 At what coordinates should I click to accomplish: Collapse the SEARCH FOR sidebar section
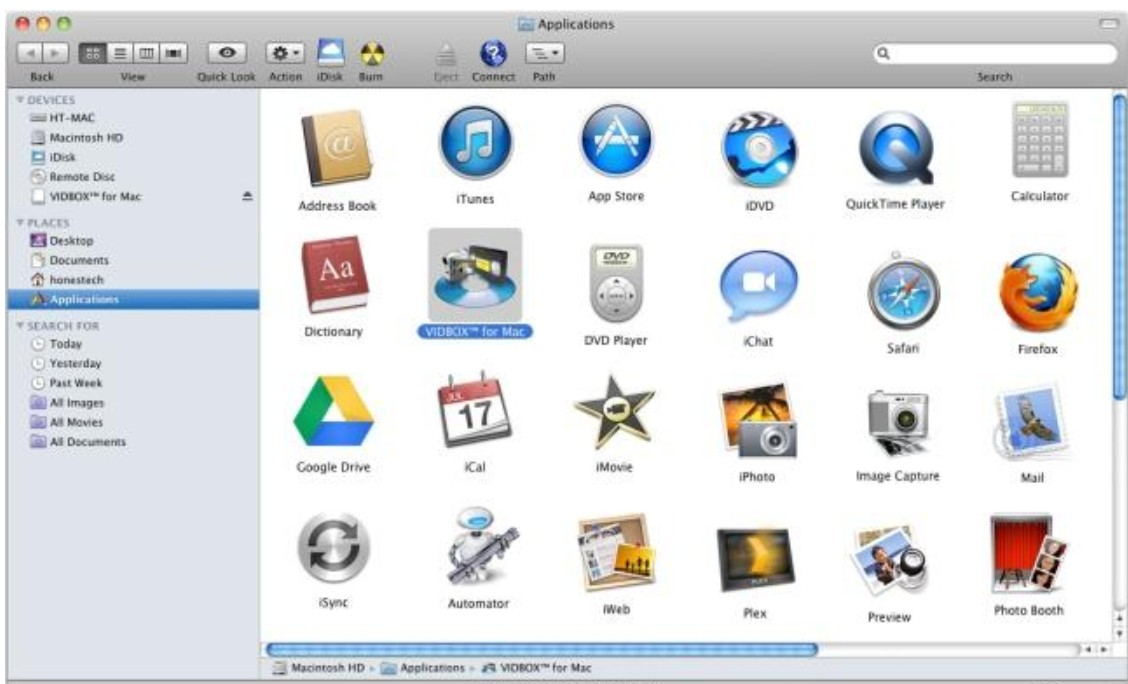pos(20,326)
